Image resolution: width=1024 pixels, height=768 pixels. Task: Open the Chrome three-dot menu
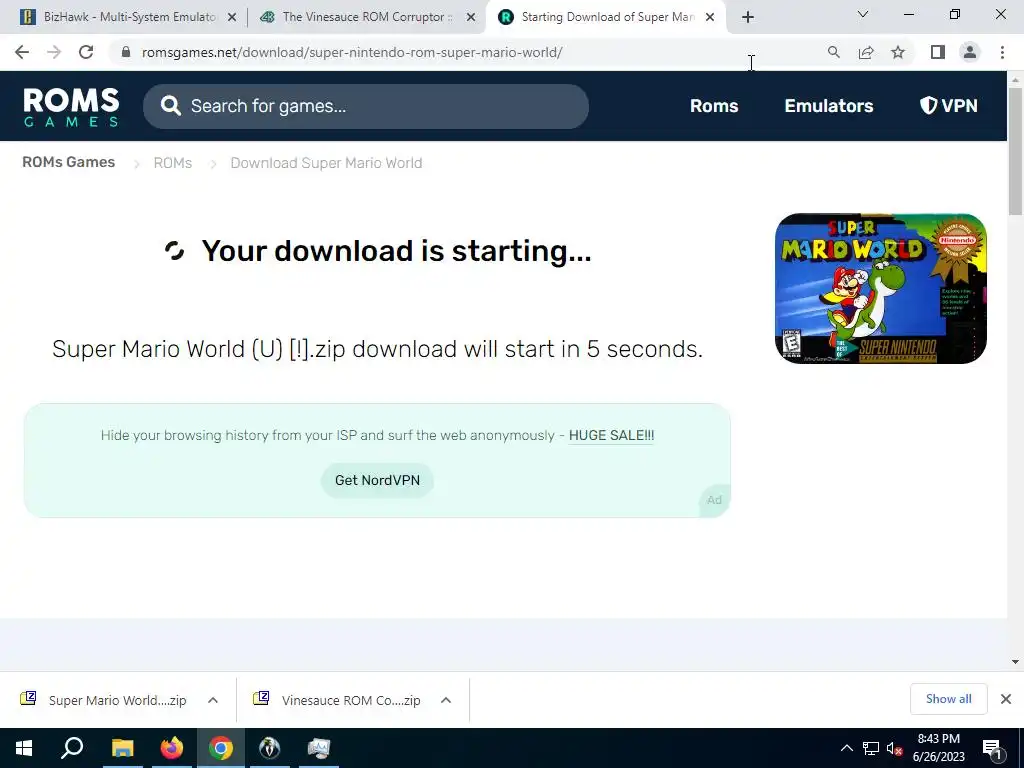coord(1002,52)
